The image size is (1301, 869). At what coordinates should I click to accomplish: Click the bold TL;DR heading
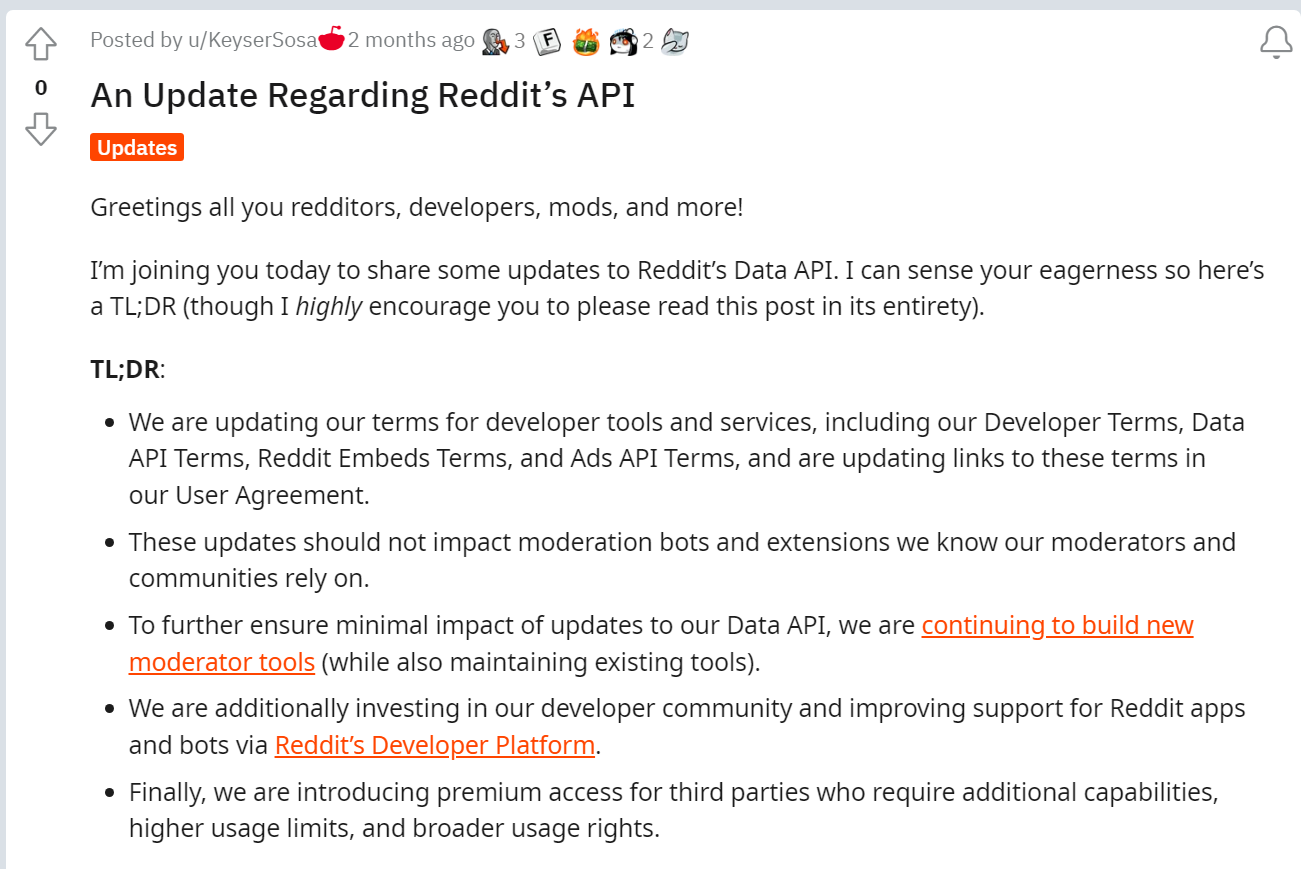[125, 369]
